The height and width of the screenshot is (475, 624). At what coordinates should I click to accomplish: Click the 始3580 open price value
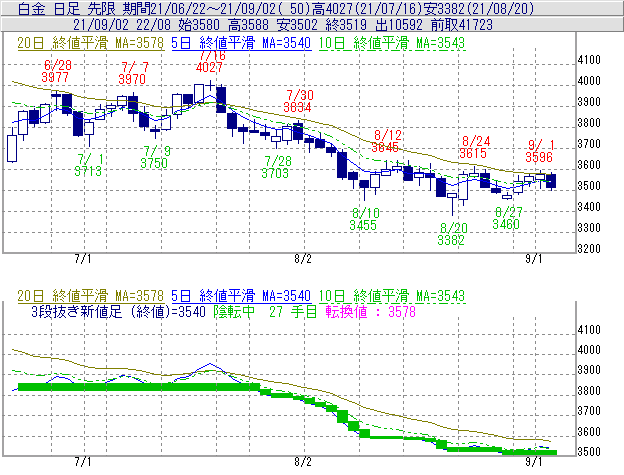click(x=199, y=25)
